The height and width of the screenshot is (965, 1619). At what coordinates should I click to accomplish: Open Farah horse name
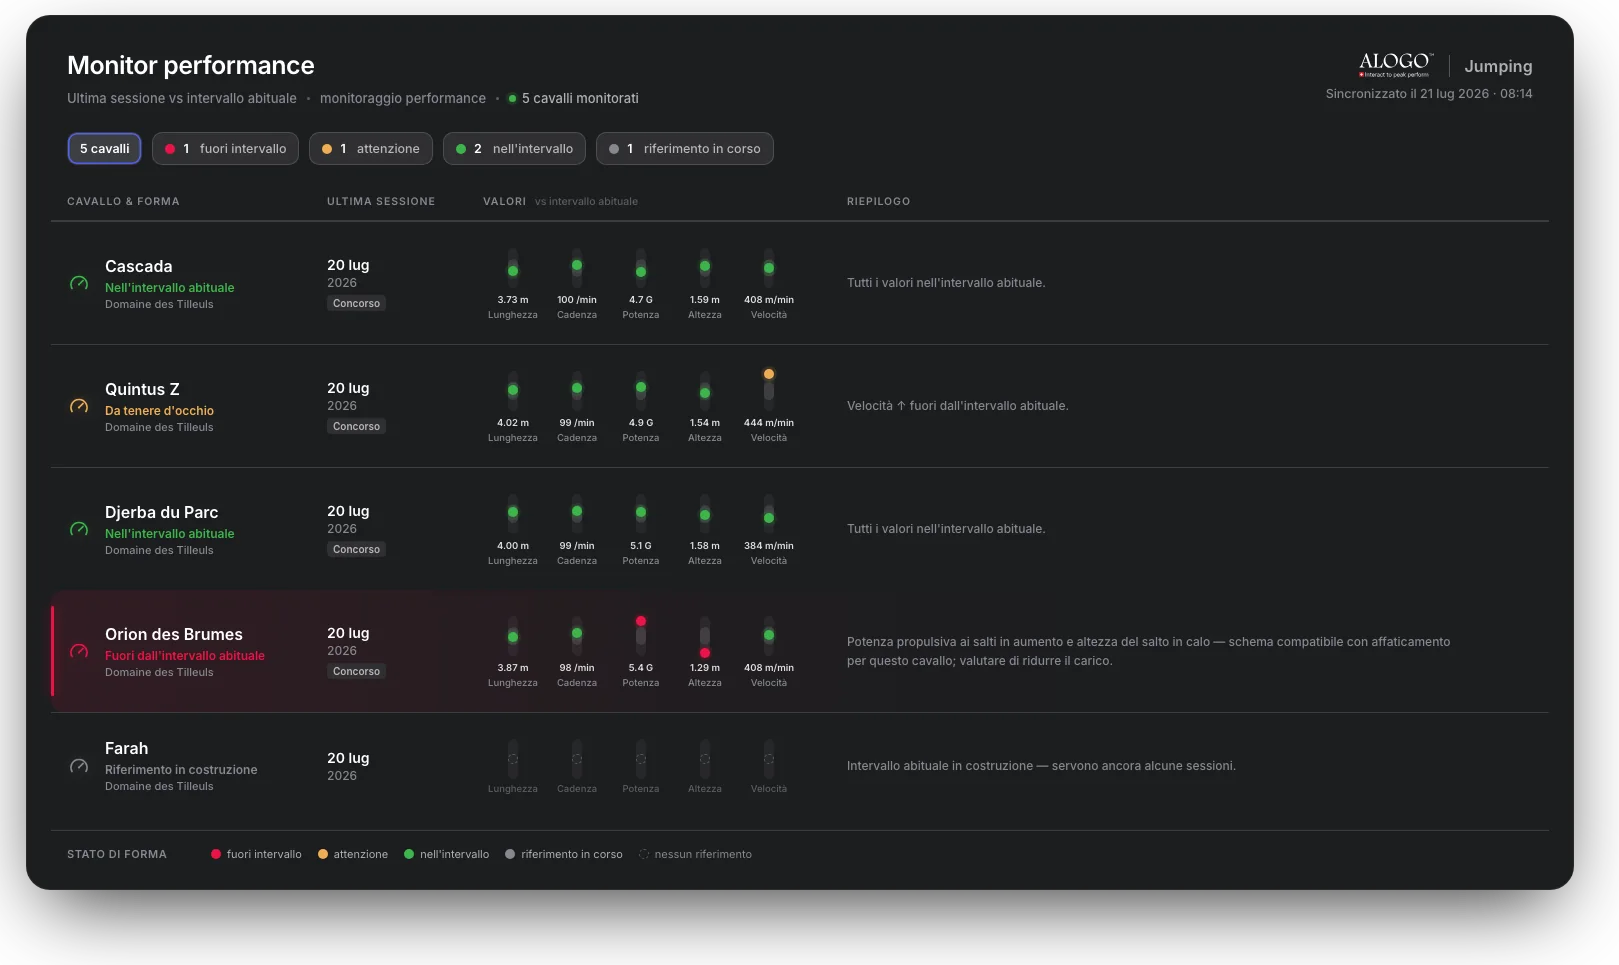(126, 748)
